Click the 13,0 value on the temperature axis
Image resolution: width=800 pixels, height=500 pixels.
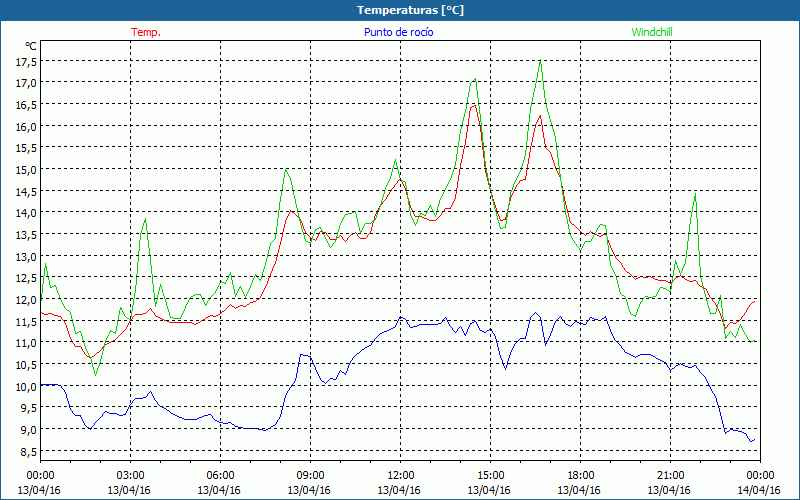[27, 256]
